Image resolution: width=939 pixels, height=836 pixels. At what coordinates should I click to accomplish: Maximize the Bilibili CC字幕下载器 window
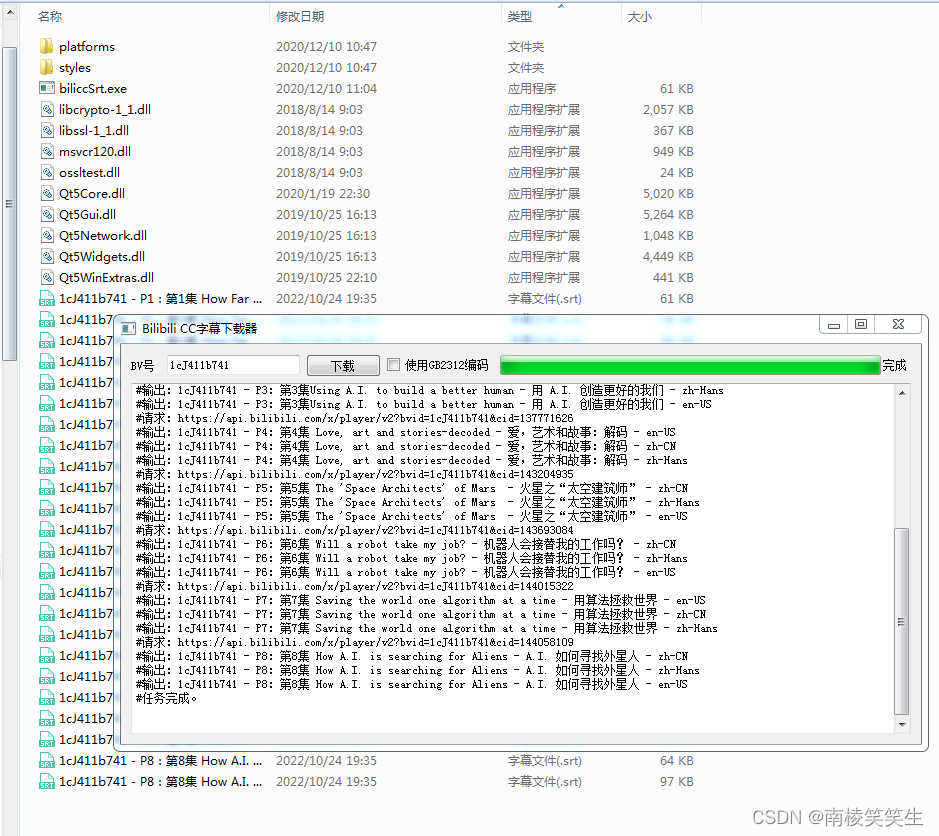pyautogui.click(x=861, y=325)
